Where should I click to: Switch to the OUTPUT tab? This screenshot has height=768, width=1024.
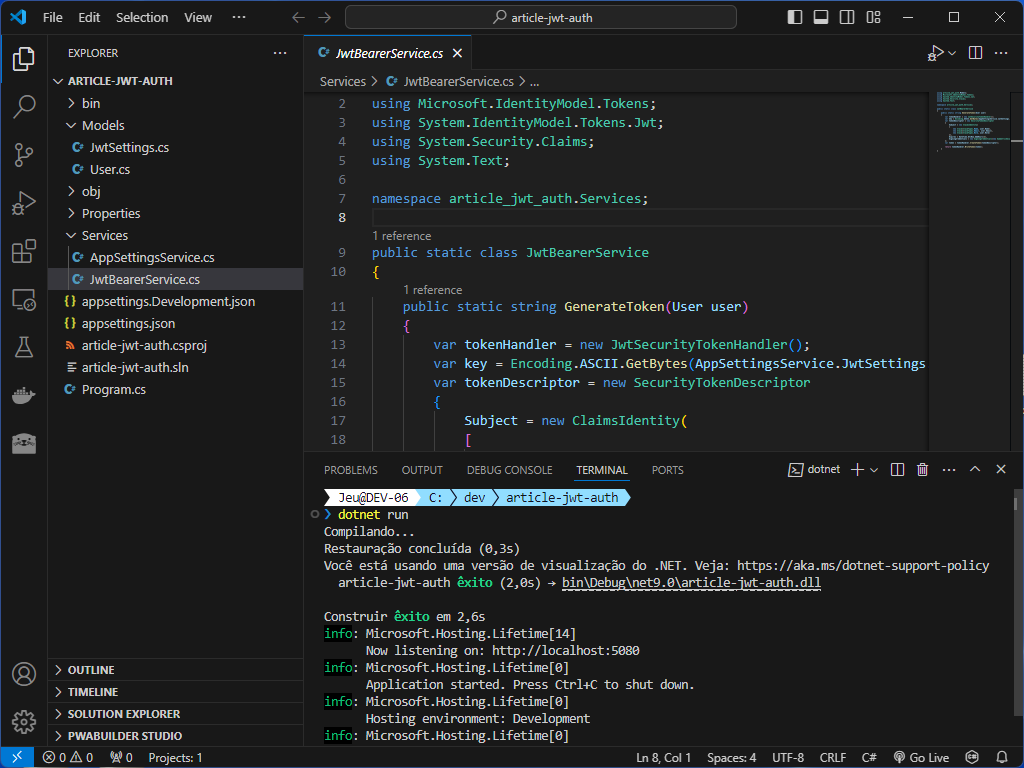pyautogui.click(x=422, y=470)
